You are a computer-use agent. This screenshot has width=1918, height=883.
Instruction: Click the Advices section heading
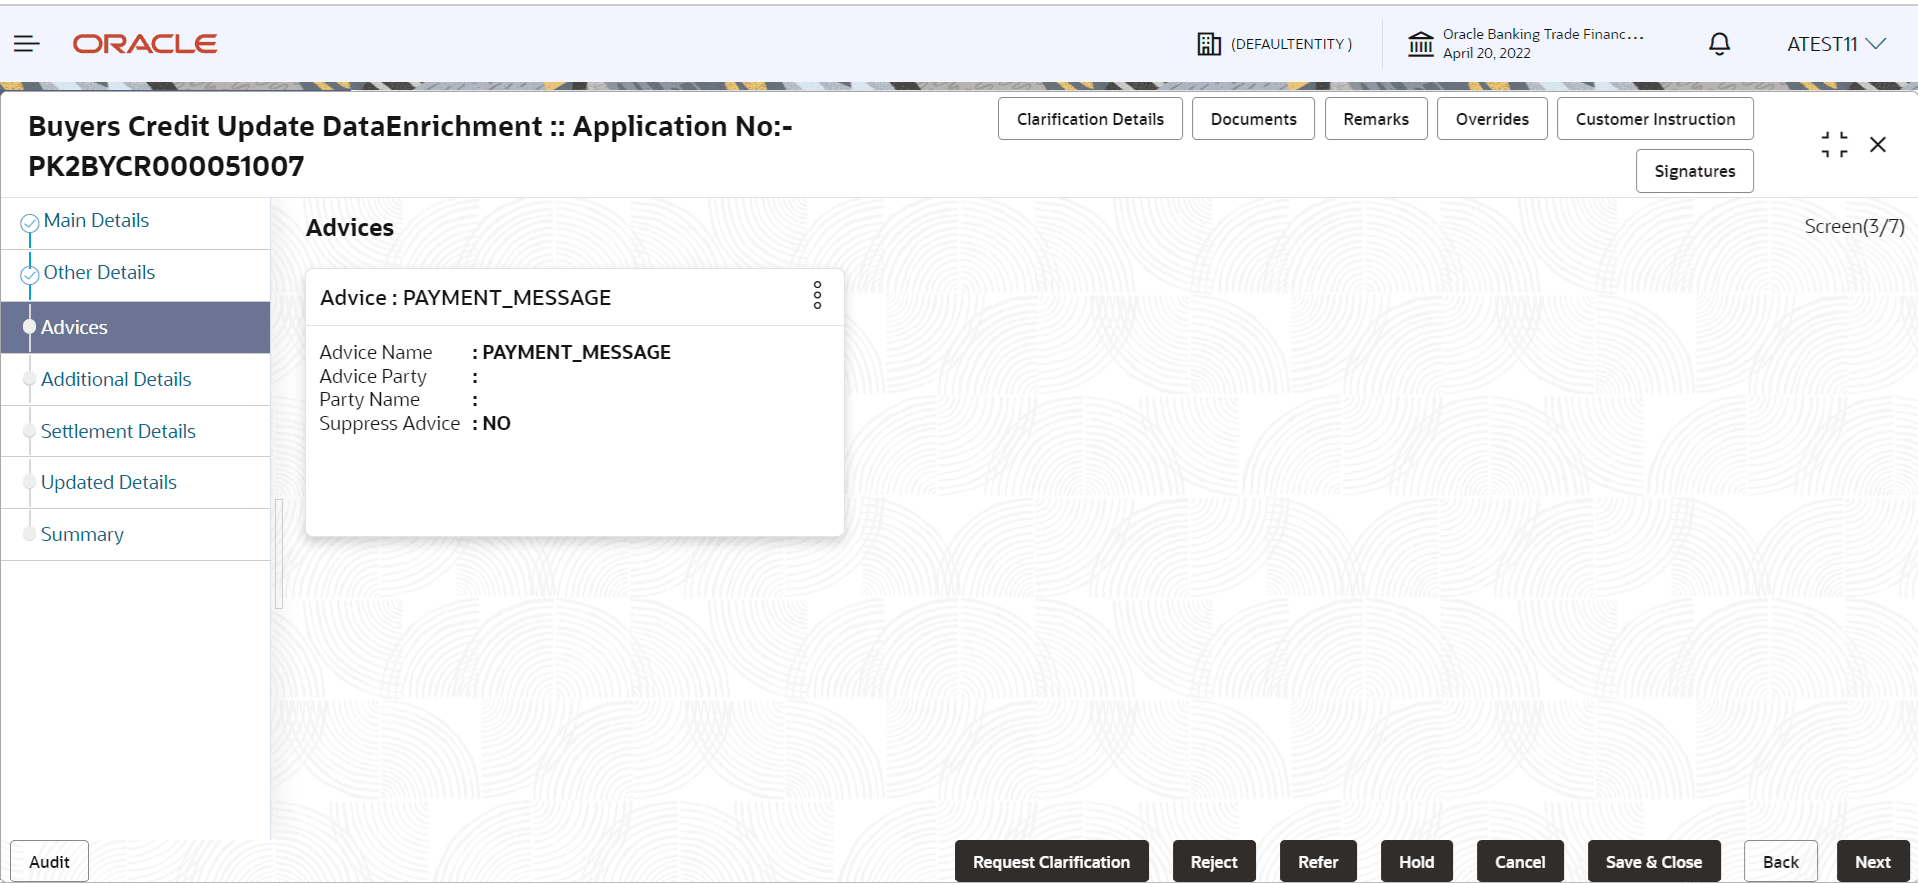350,228
